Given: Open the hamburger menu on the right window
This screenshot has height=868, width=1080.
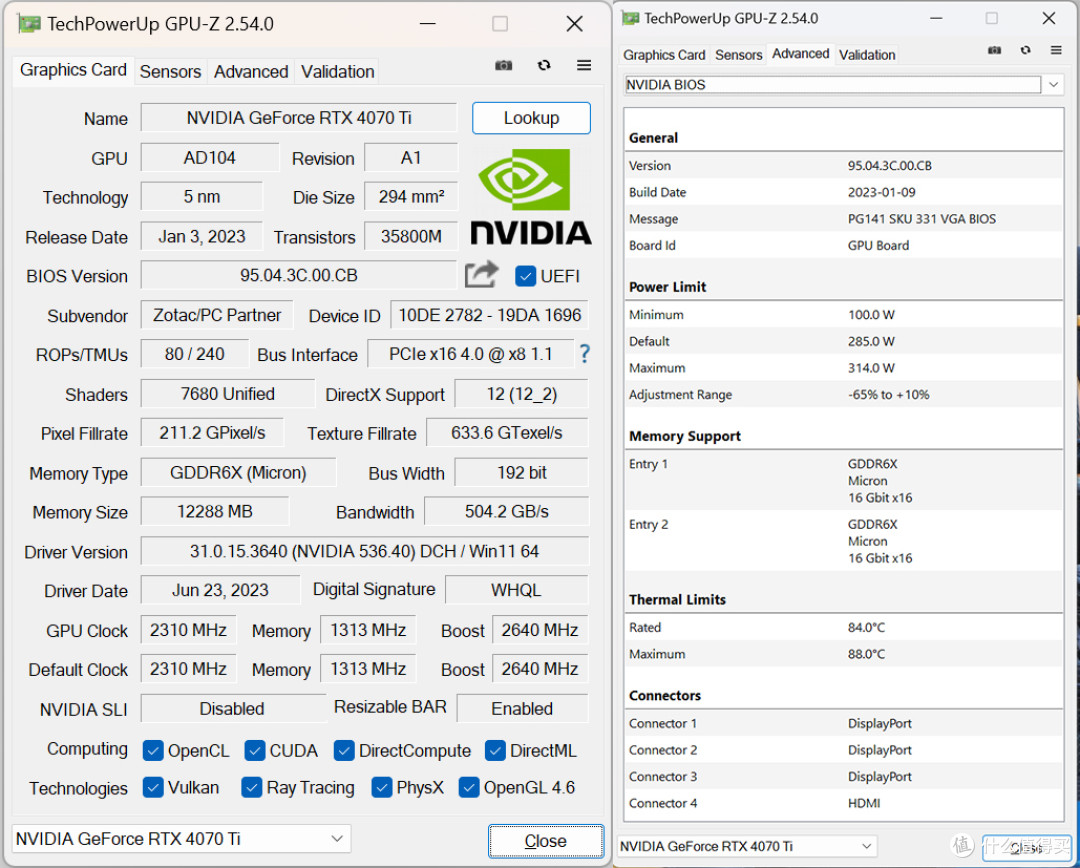Looking at the screenshot, I should [x=1055, y=49].
